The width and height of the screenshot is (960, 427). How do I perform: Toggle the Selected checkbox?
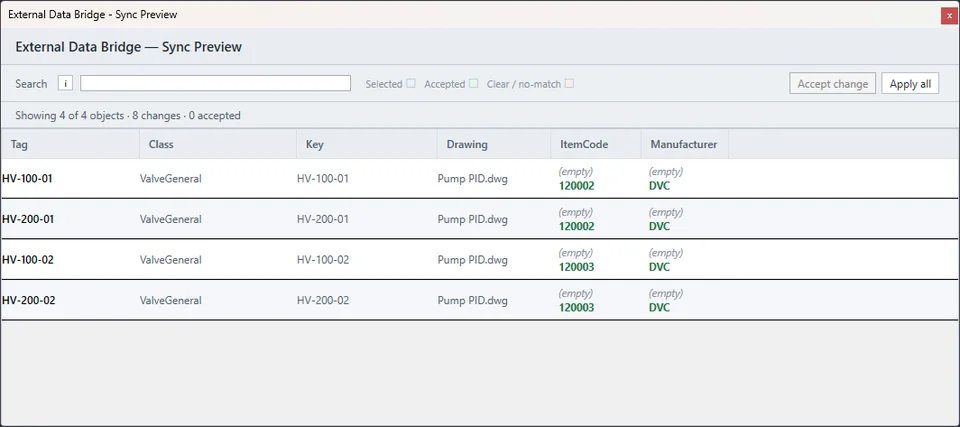[x=411, y=83]
